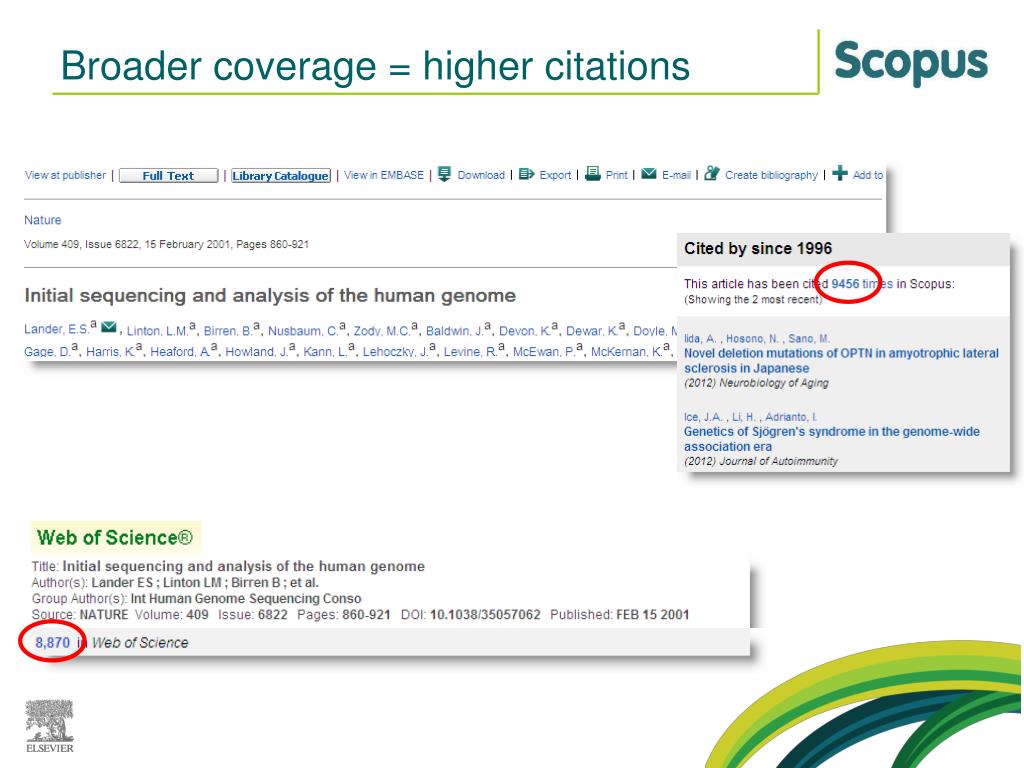Open author McKernan, K. link

point(626,351)
